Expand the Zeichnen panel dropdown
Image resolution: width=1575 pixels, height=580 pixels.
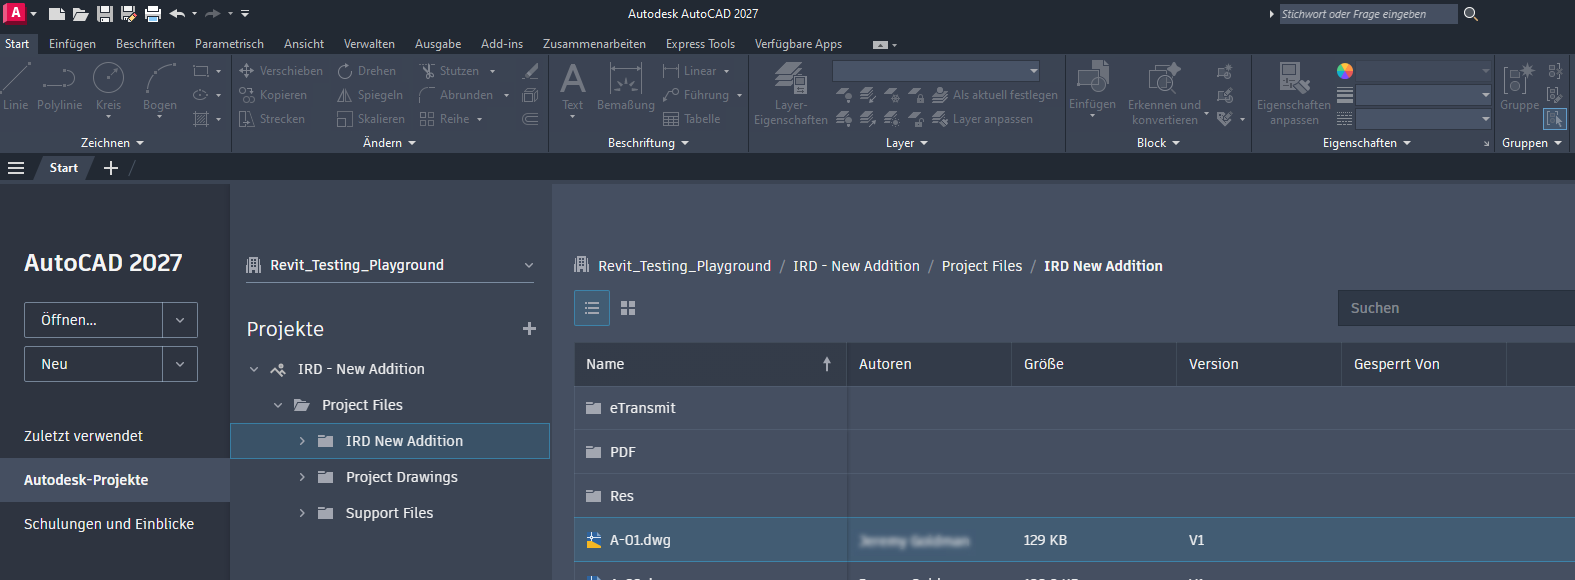coord(113,143)
